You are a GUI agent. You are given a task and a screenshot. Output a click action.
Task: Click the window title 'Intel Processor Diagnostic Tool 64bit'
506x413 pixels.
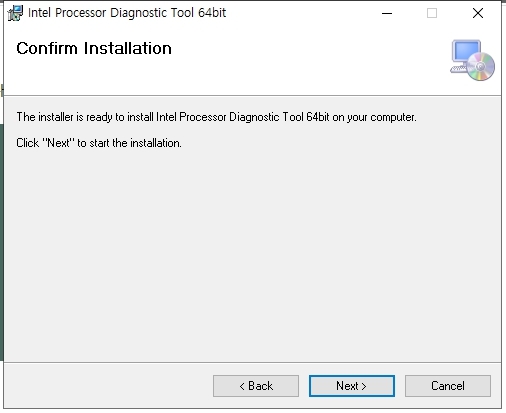(127, 13)
